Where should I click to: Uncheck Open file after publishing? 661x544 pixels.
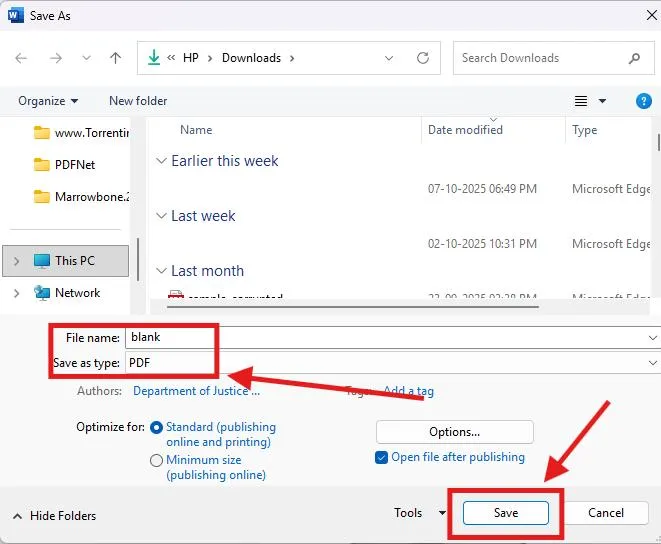click(x=381, y=457)
